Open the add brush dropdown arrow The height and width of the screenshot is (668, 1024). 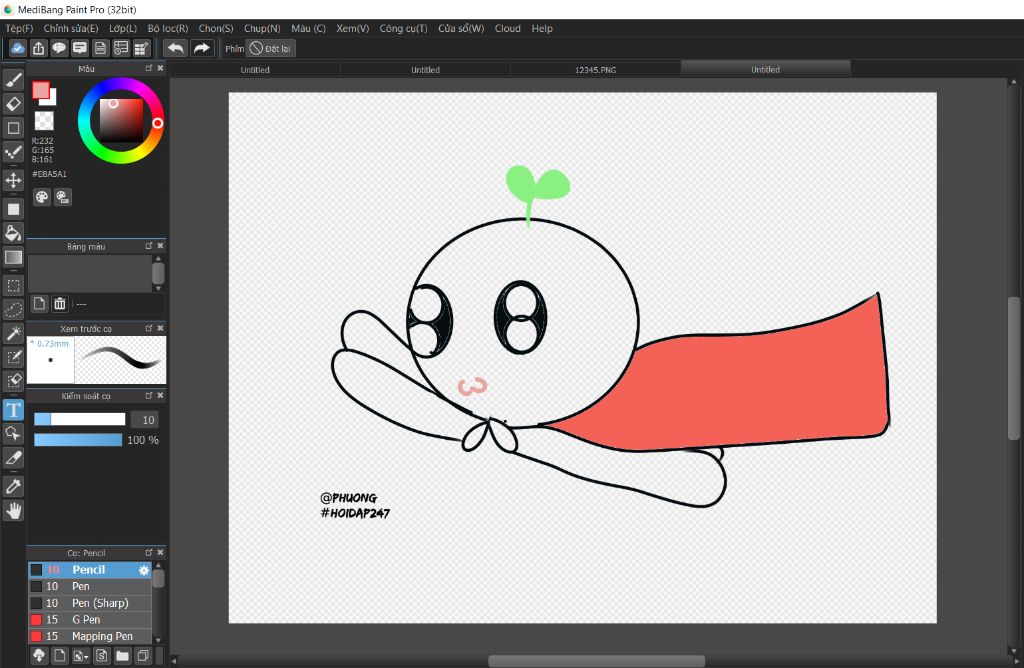pyautogui.click(x=81, y=656)
